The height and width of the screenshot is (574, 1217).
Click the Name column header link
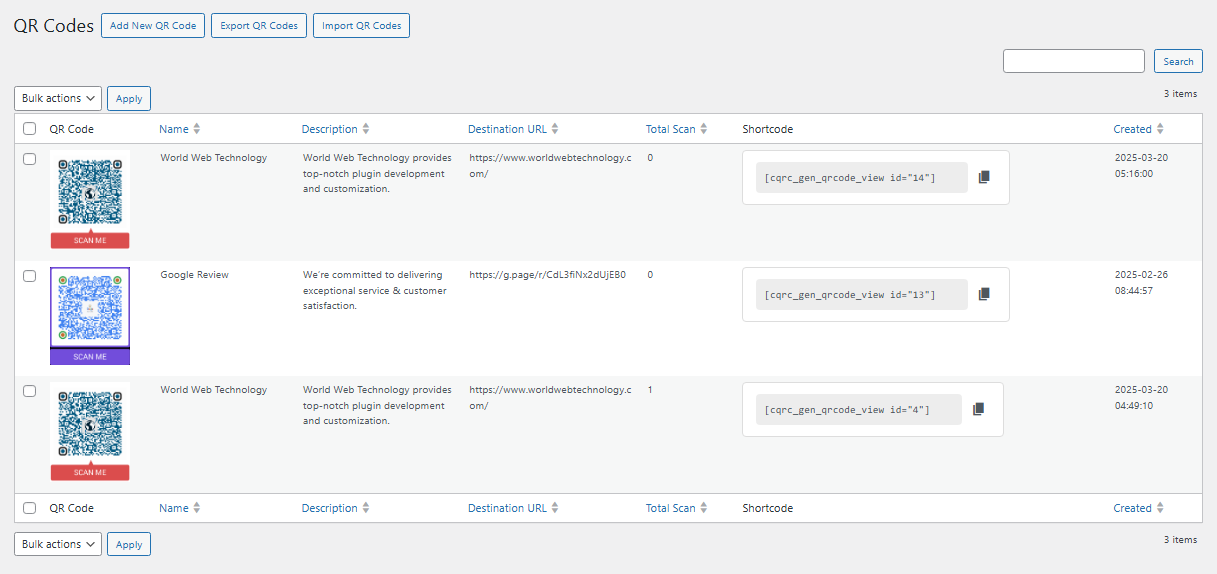[x=174, y=129]
